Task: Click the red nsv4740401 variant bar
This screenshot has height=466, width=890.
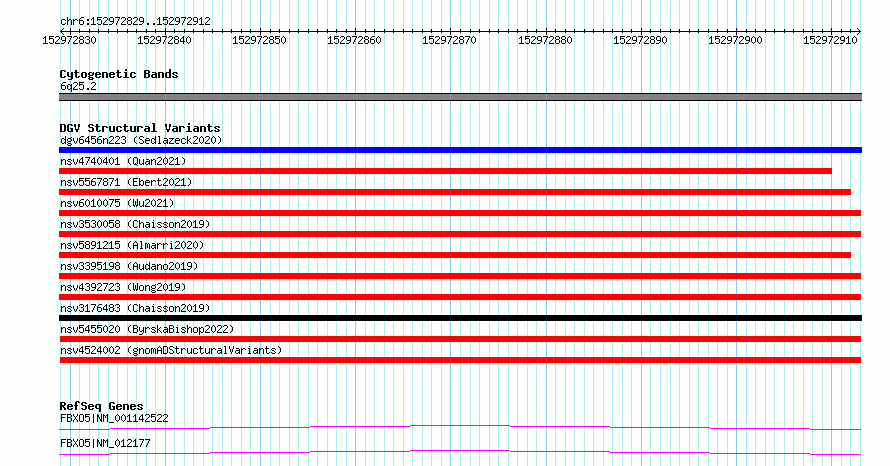Action: point(446,171)
